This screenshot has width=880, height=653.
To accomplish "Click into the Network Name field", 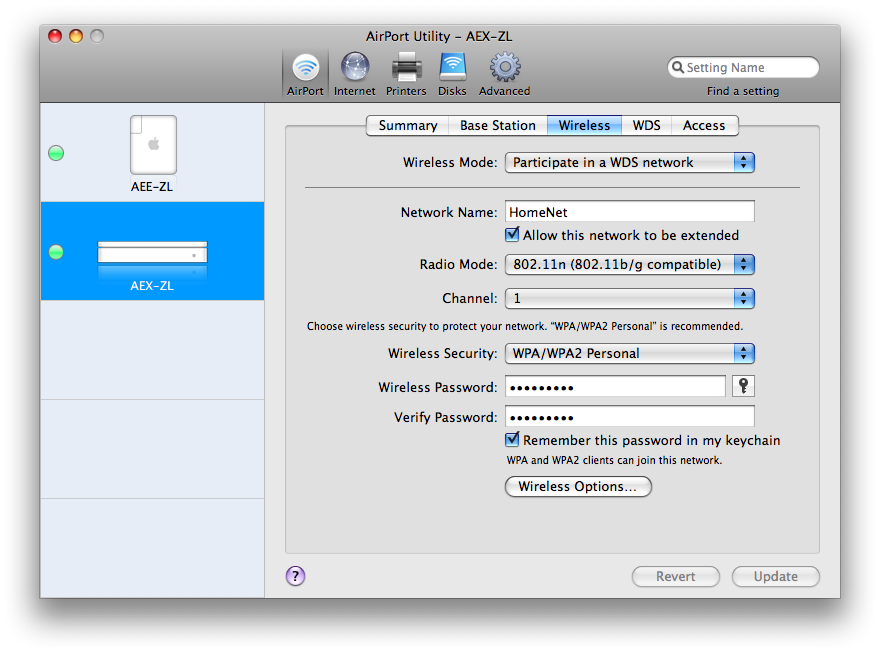I will click(630, 212).
